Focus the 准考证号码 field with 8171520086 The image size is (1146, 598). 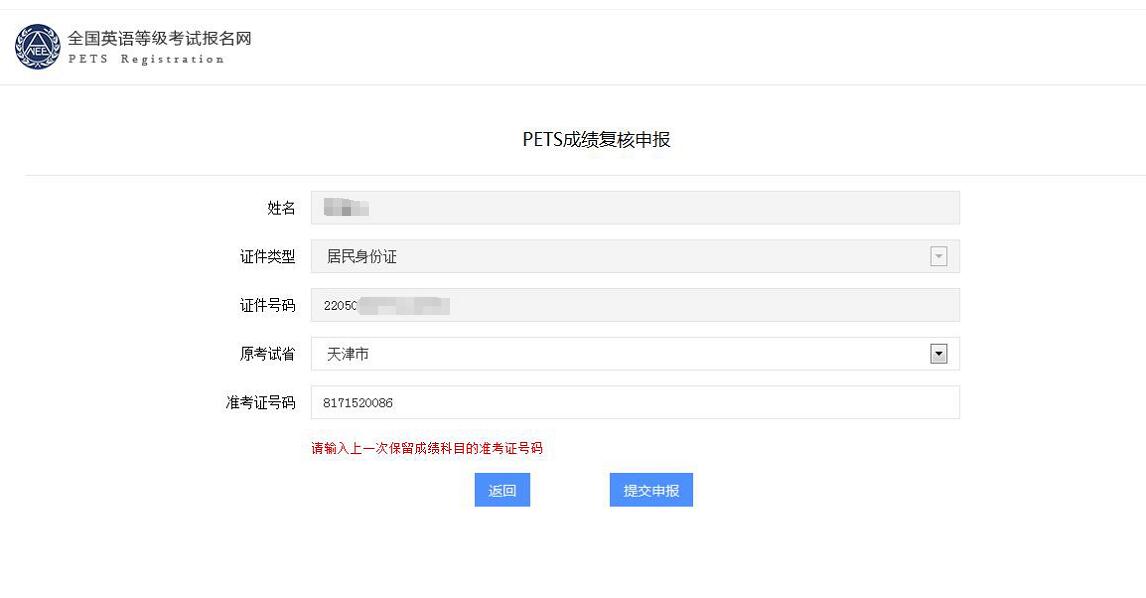tap(635, 402)
